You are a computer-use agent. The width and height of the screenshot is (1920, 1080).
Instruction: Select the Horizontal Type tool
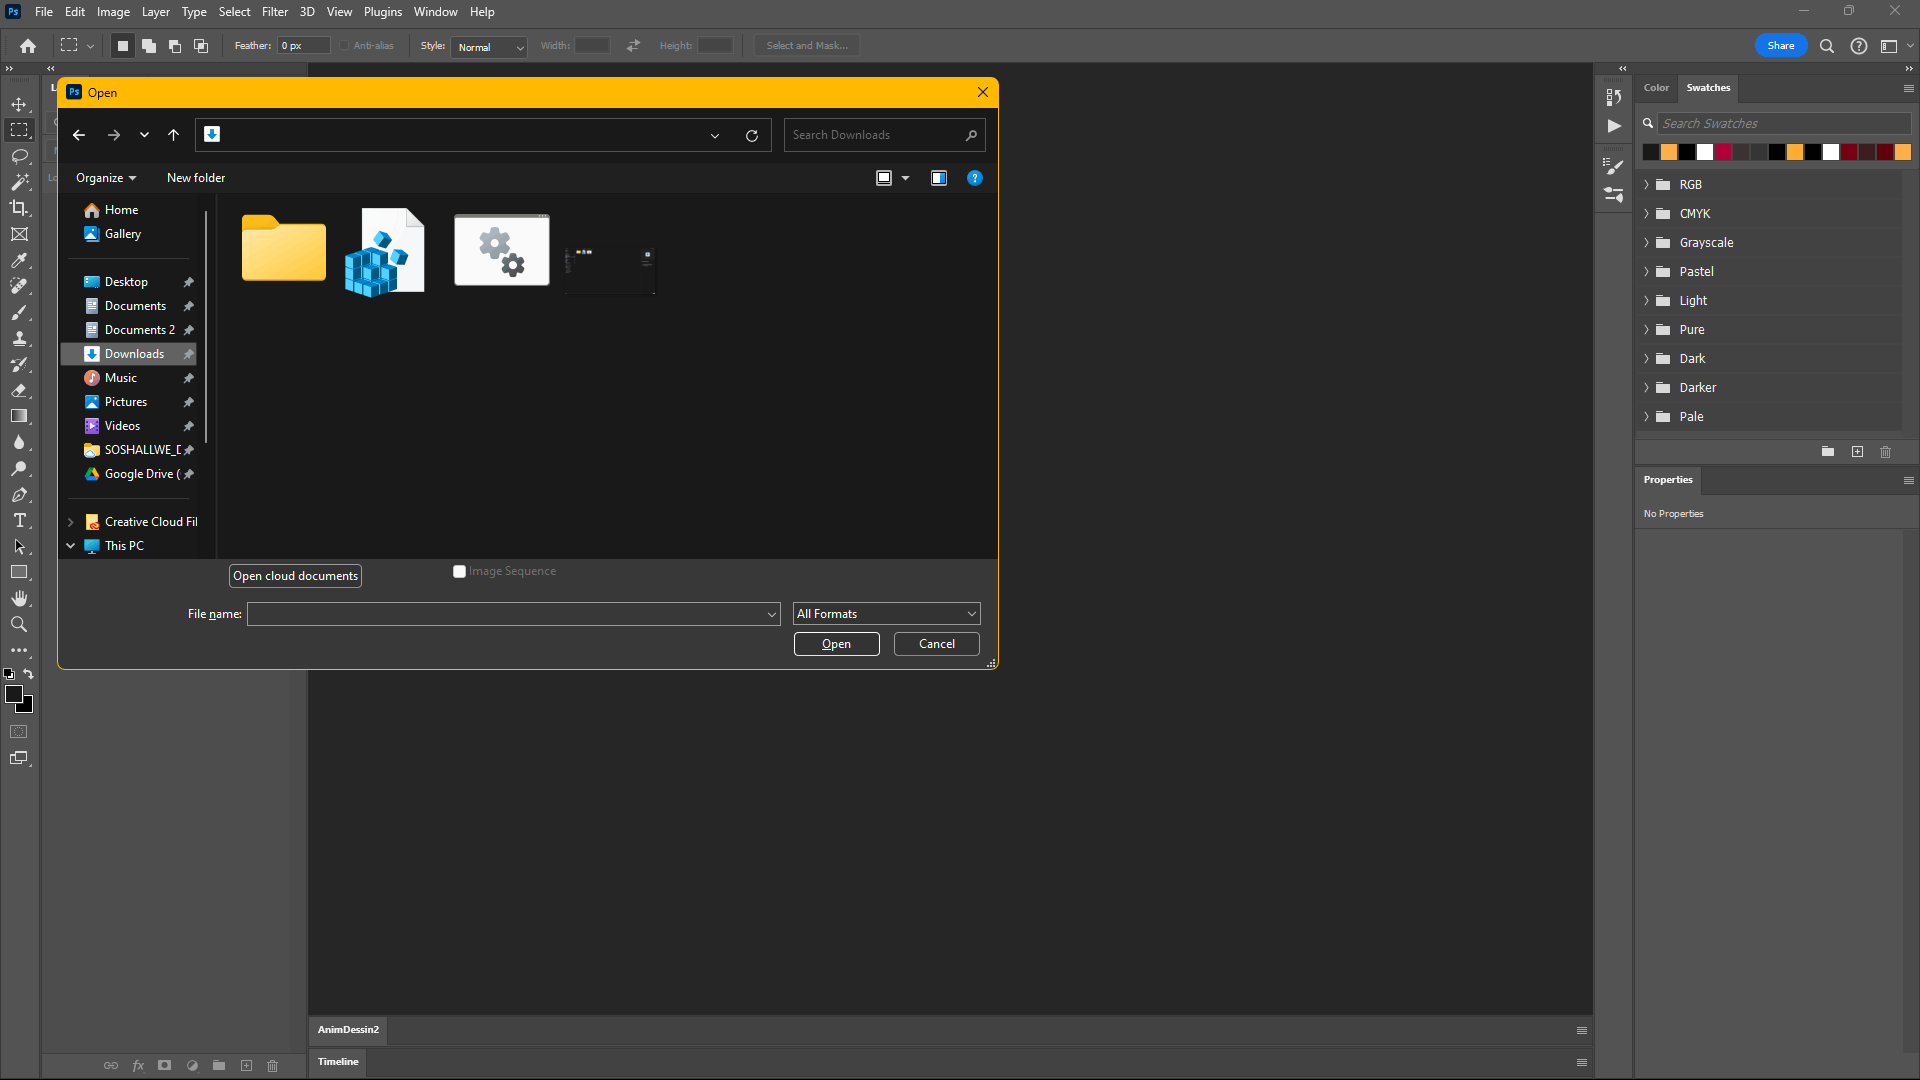coord(19,520)
